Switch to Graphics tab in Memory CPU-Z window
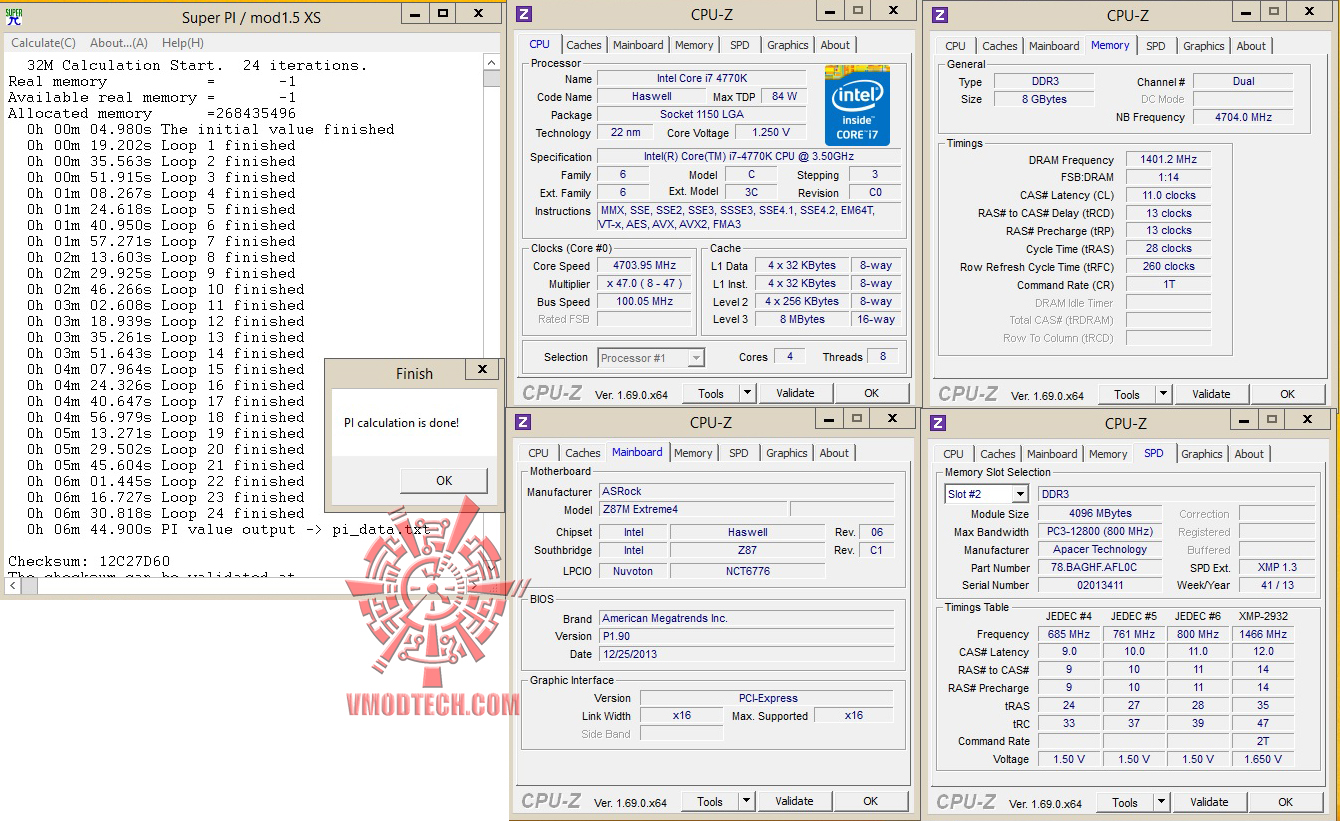The image size is (1340, 821). 1203,46
